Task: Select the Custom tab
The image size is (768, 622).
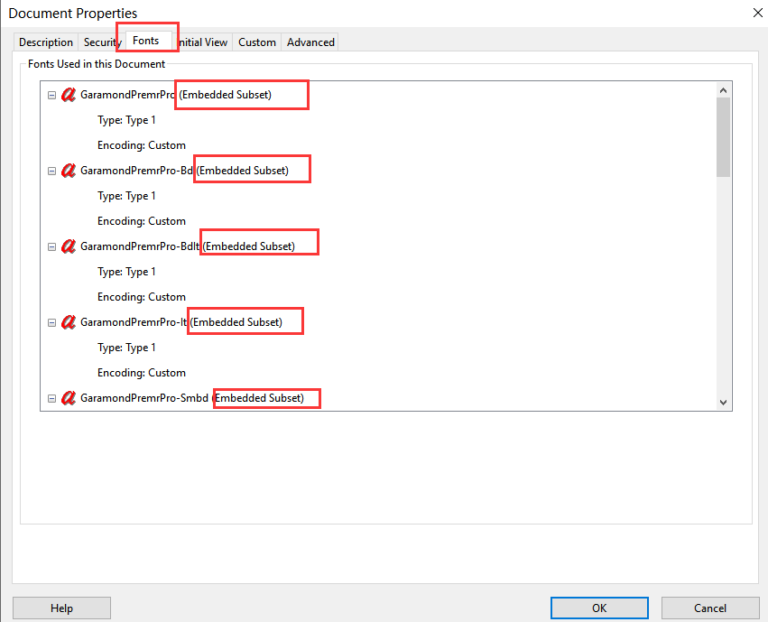Action: [257, 42]
